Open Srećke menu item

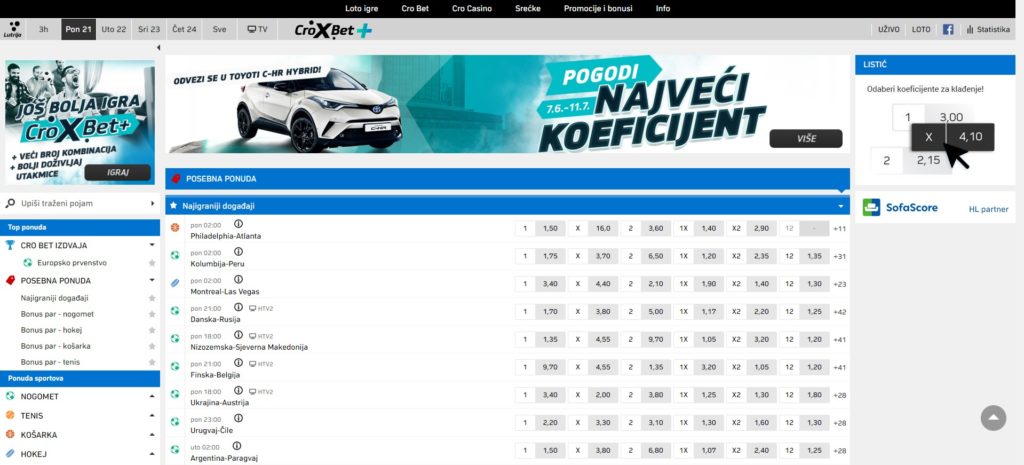[528, 8]
